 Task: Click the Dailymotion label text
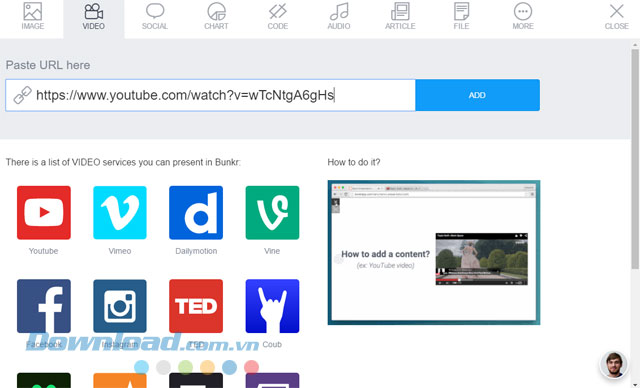[x=196, y=251]
